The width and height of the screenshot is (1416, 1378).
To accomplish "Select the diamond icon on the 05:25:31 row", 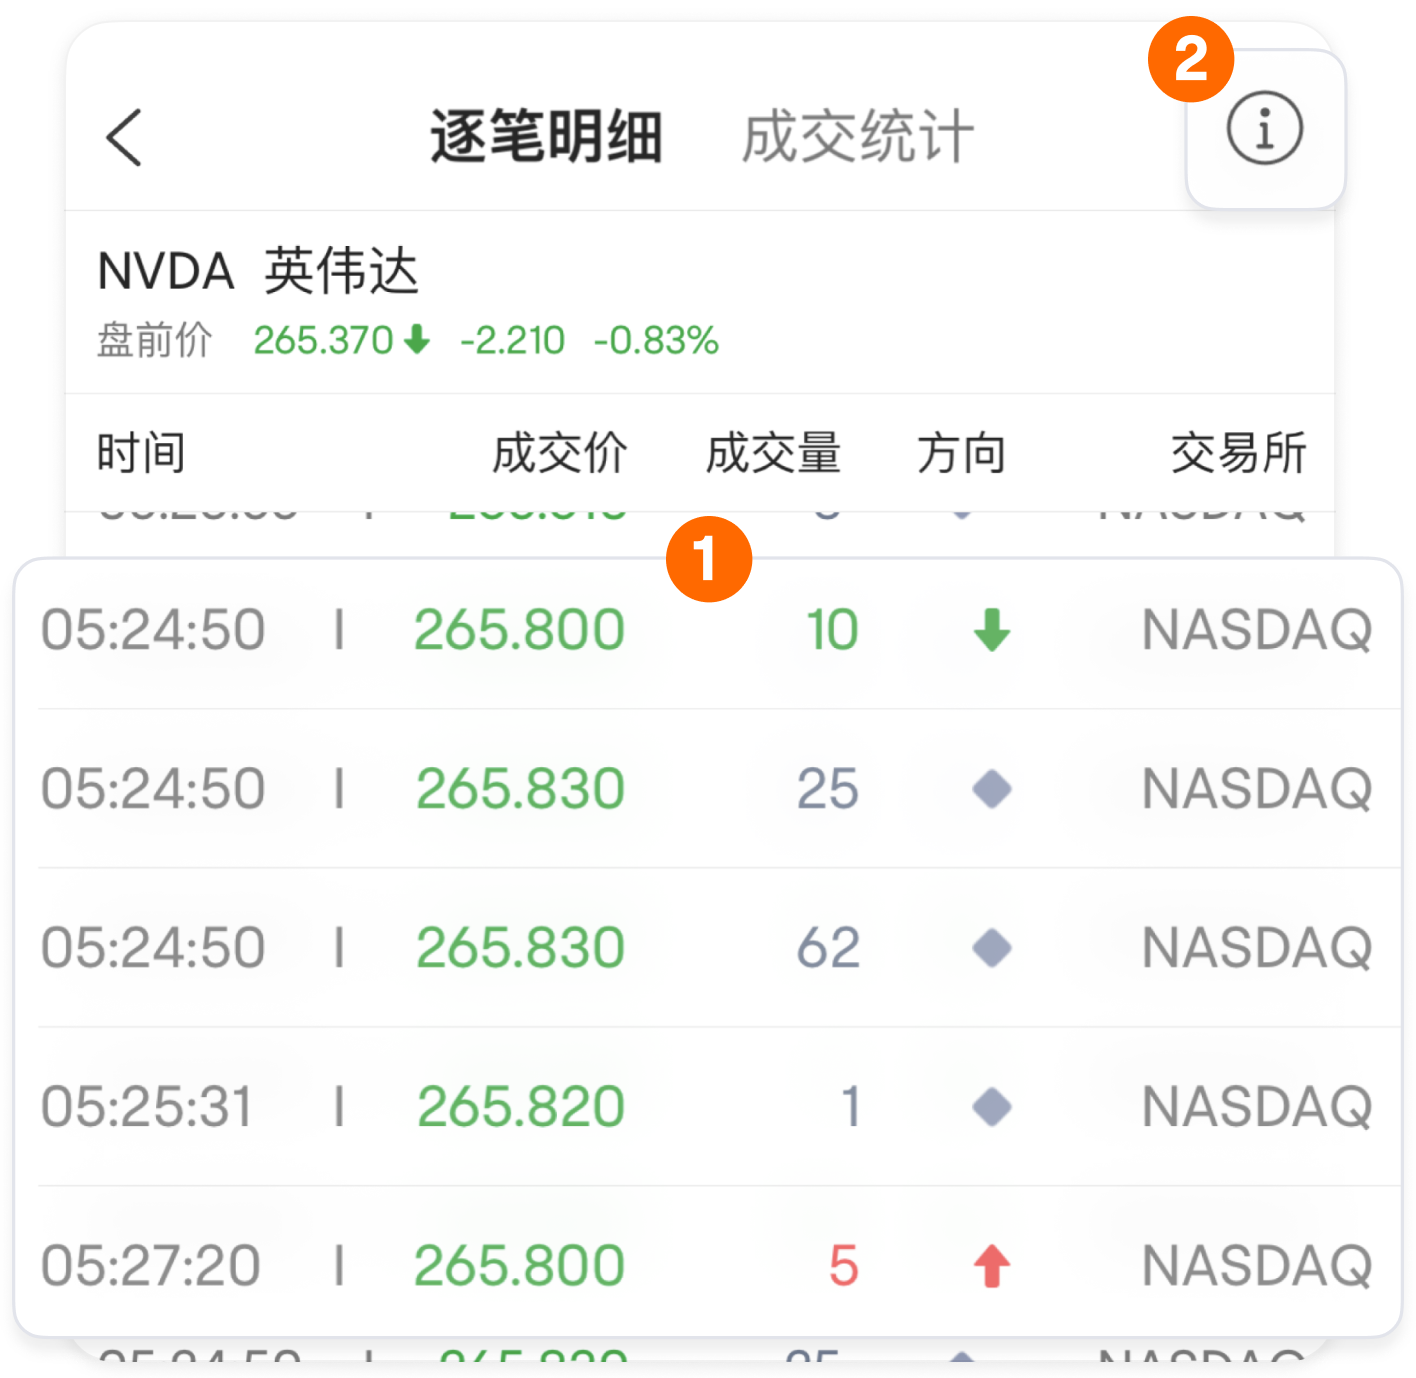I will 990,1106.
